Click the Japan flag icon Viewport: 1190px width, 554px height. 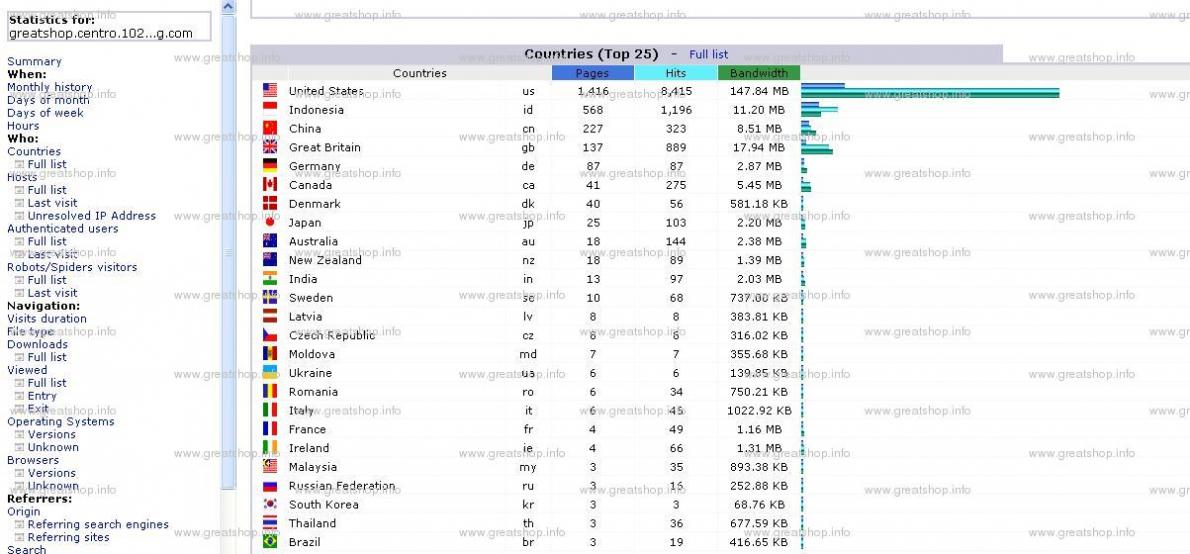click(x=269, y=222)
